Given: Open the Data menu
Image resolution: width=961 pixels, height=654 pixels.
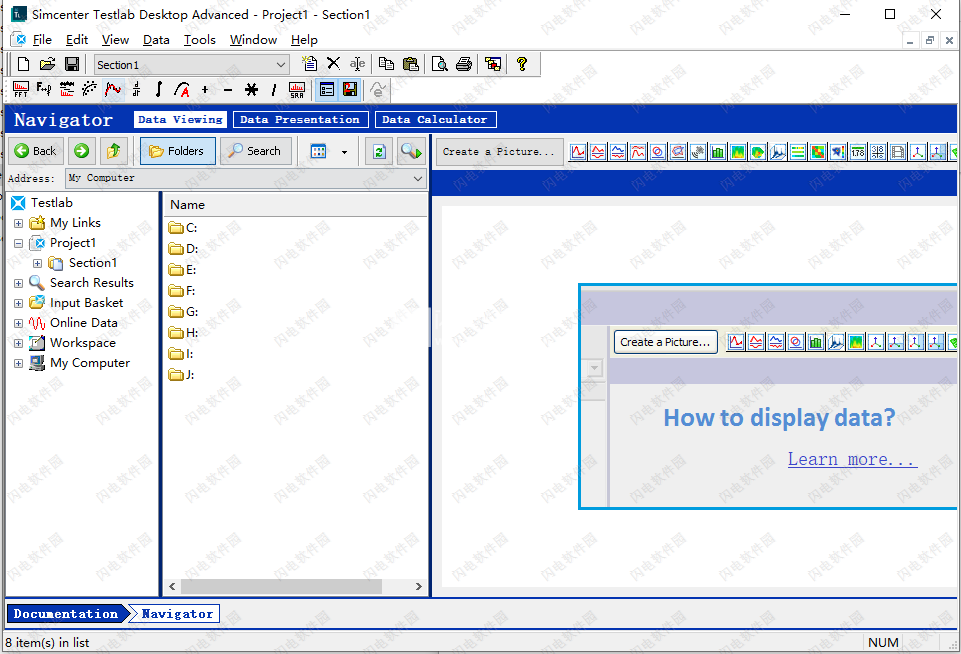Looking at the screenshot, I should (x=156, y=40).
